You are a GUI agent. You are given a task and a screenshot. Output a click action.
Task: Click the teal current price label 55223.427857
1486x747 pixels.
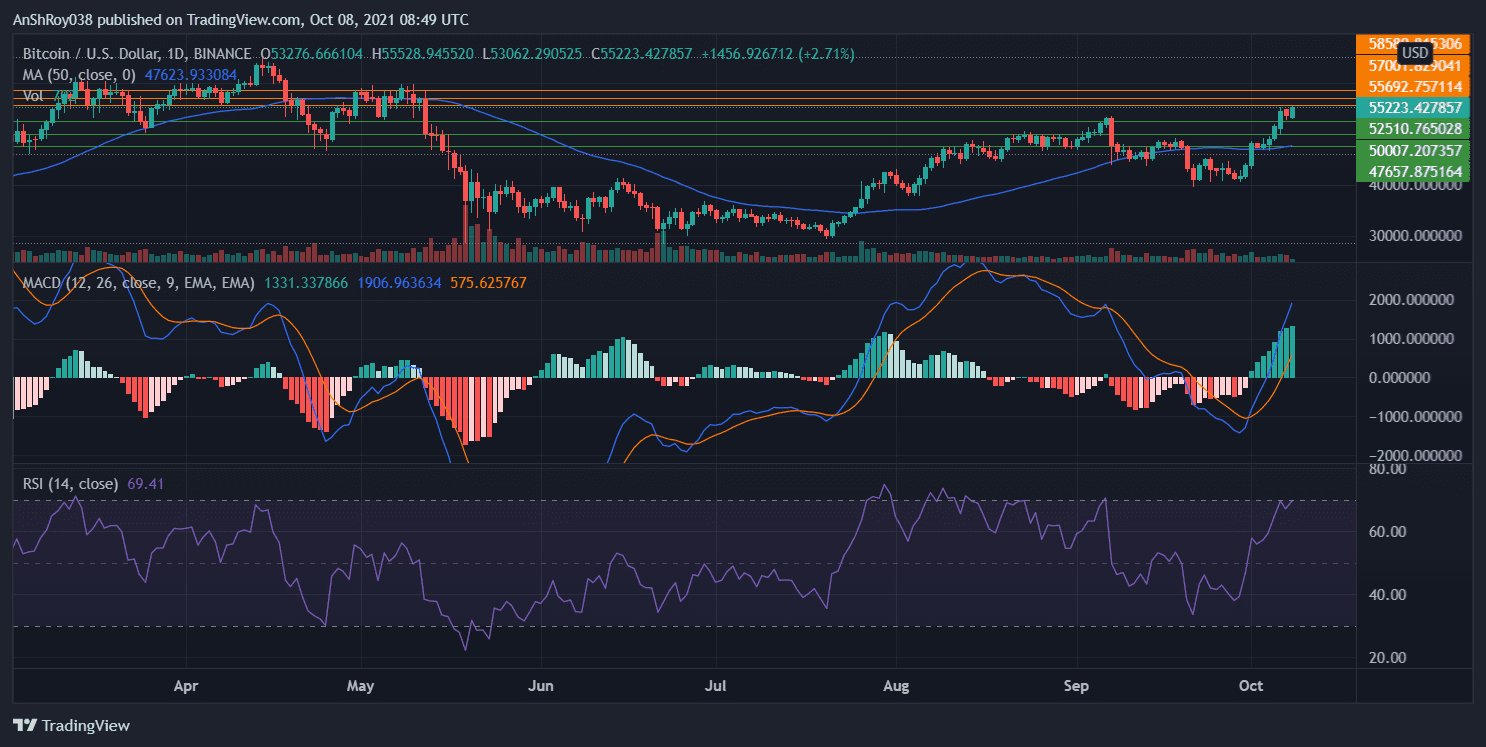(1414, 107)
